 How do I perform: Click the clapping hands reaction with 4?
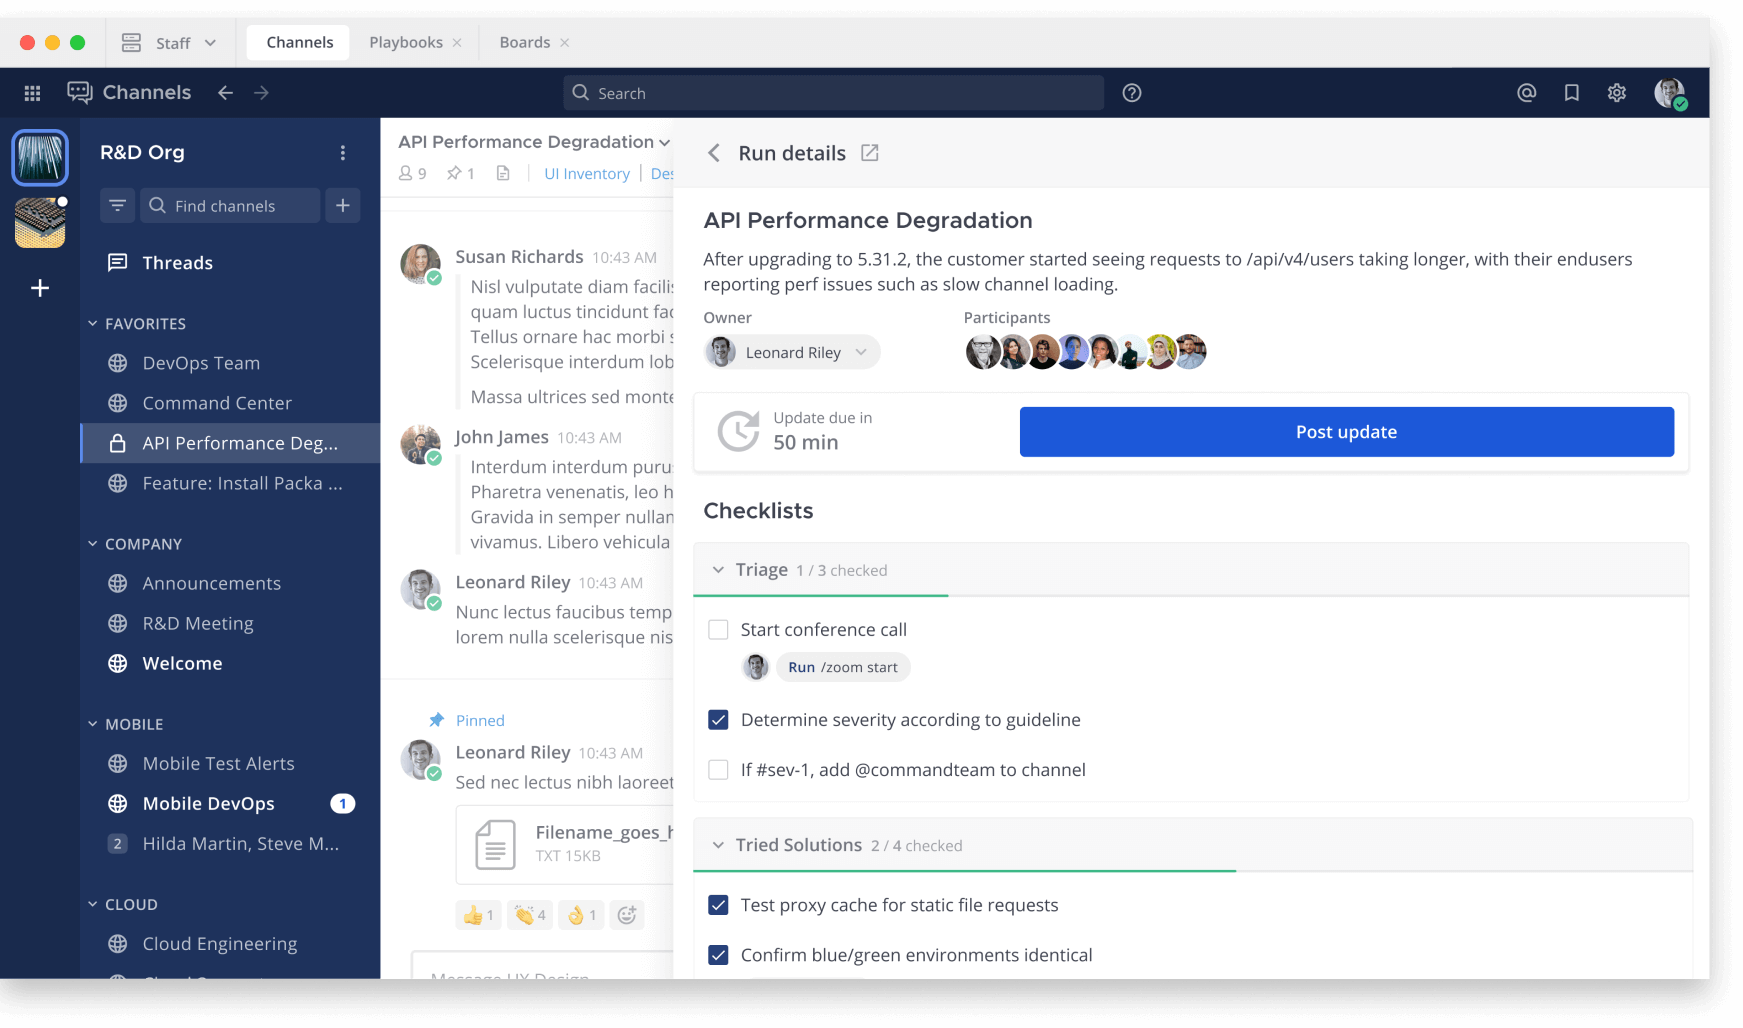pos(530,915)
